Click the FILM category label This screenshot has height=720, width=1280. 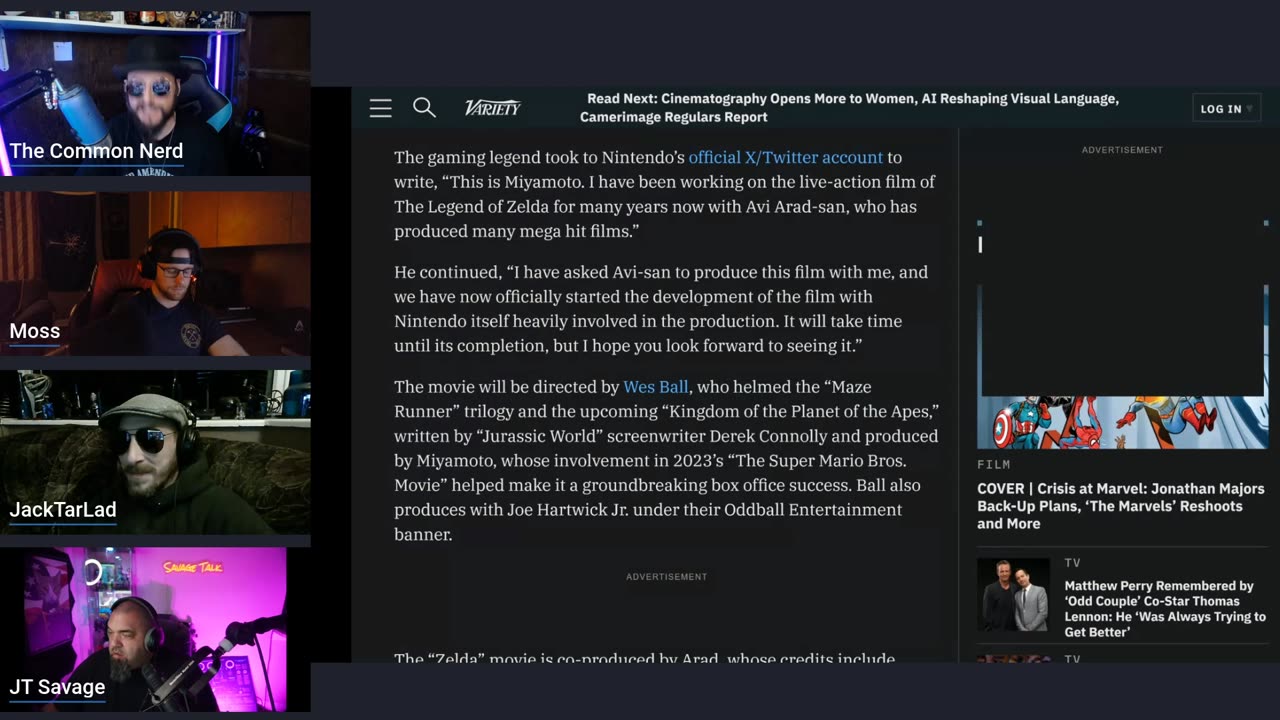point(993,464)
